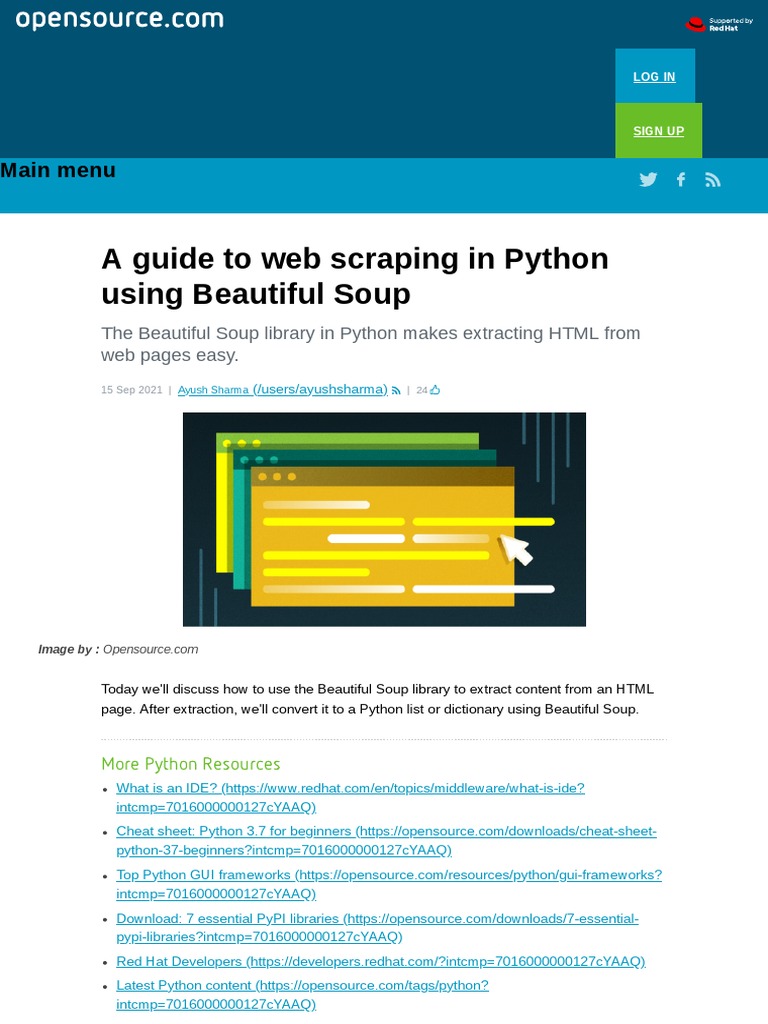The height and width of the screenshot is (1024, 768).
Task: Click the subtitle about Beautiful Soup library
Action: tap(370, 344)
